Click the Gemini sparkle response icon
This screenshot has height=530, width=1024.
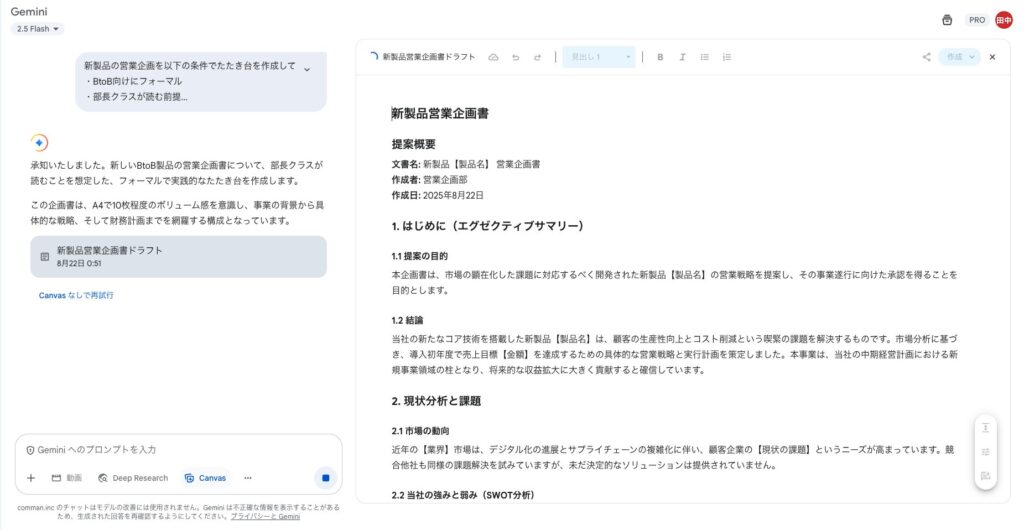39,142
